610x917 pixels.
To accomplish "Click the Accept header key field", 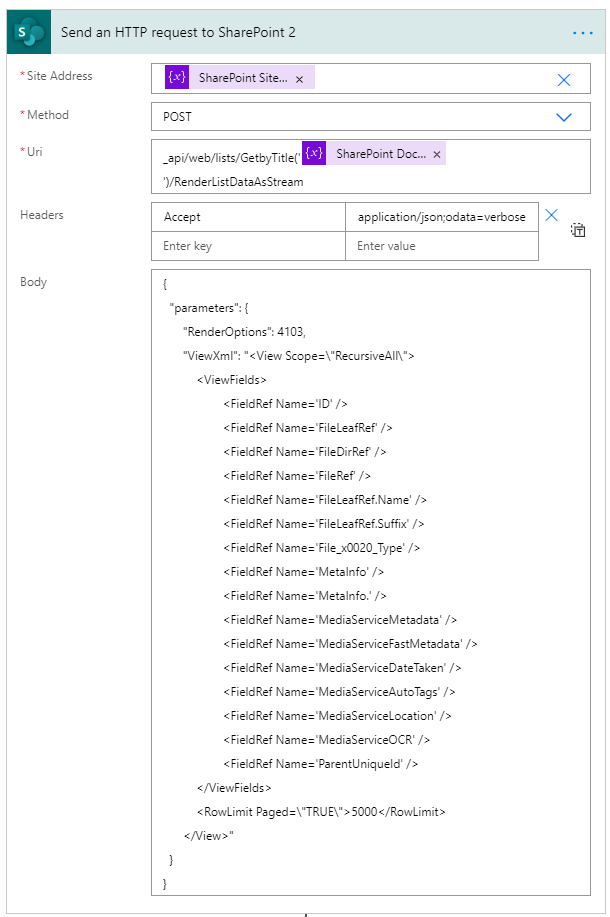I will tap(248, 217).
